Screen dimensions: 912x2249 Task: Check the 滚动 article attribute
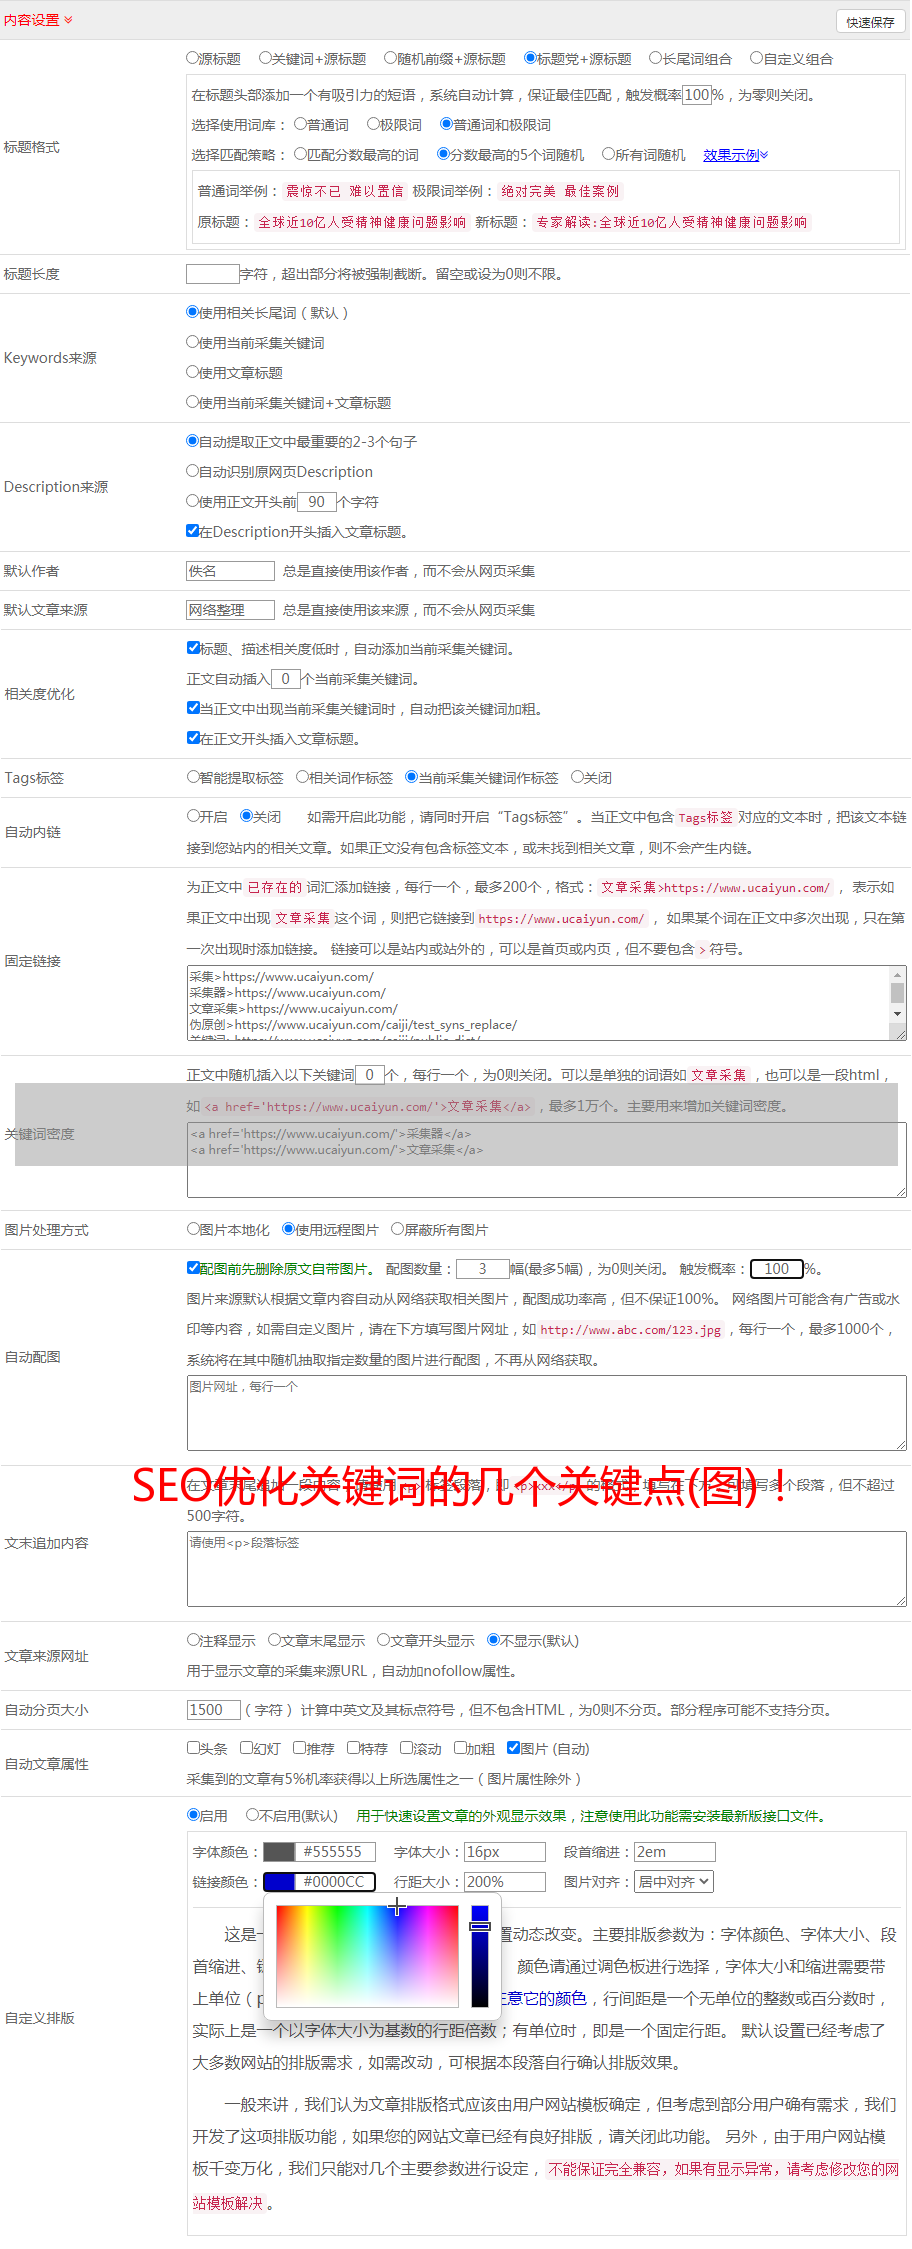[407, 1748]
